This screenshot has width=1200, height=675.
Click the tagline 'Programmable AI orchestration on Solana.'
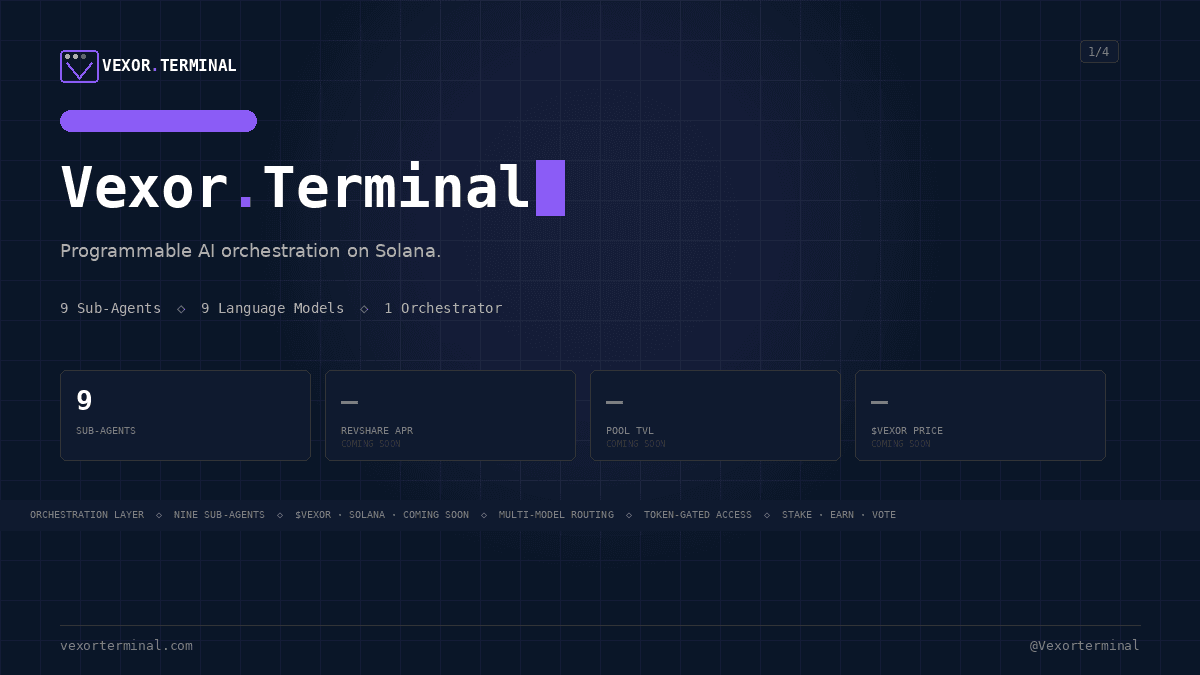pyautogui.click(x=251, y=251)
